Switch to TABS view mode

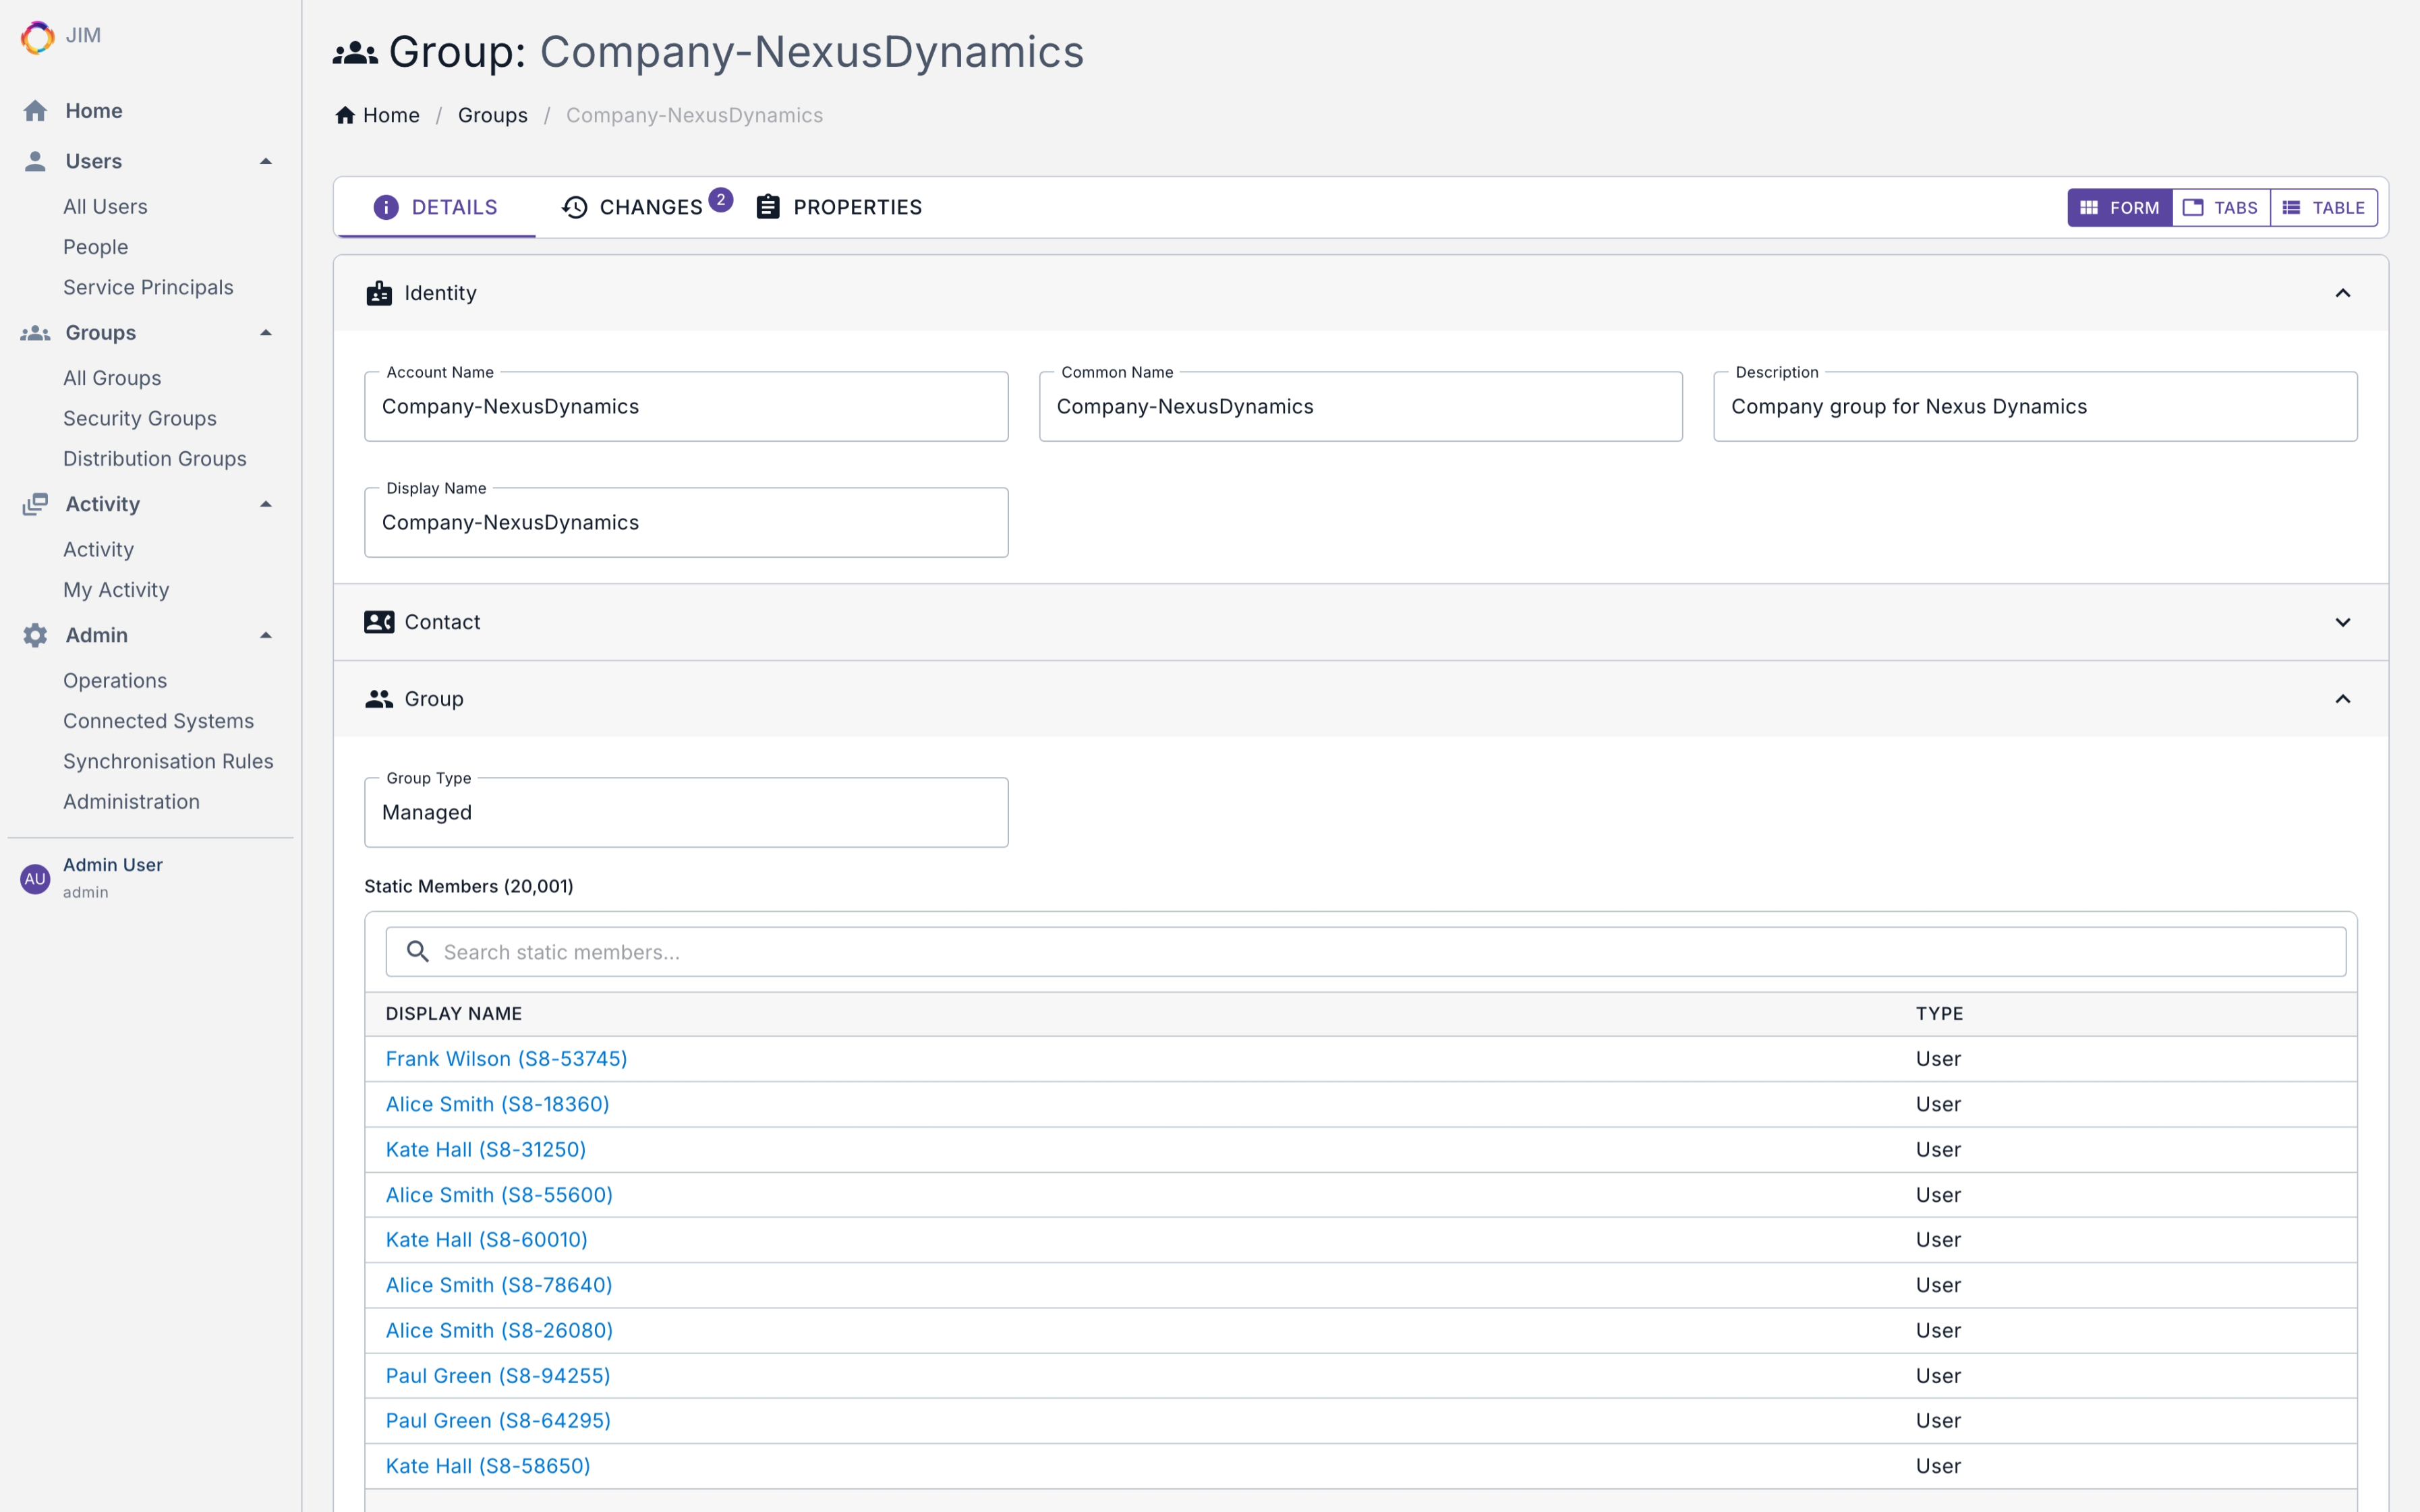2220,208
